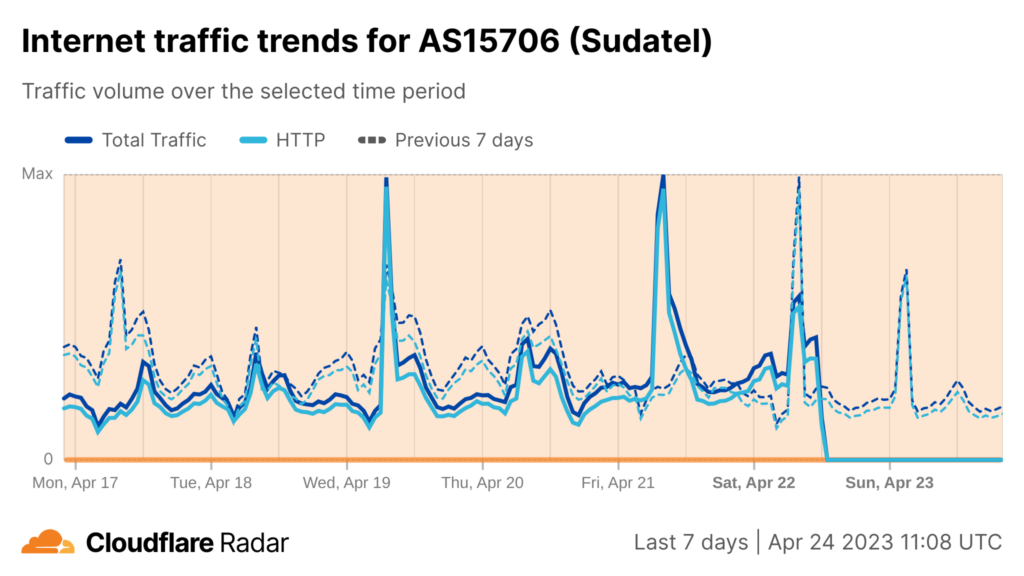Click the Traffic volume subtitle text

244,91
